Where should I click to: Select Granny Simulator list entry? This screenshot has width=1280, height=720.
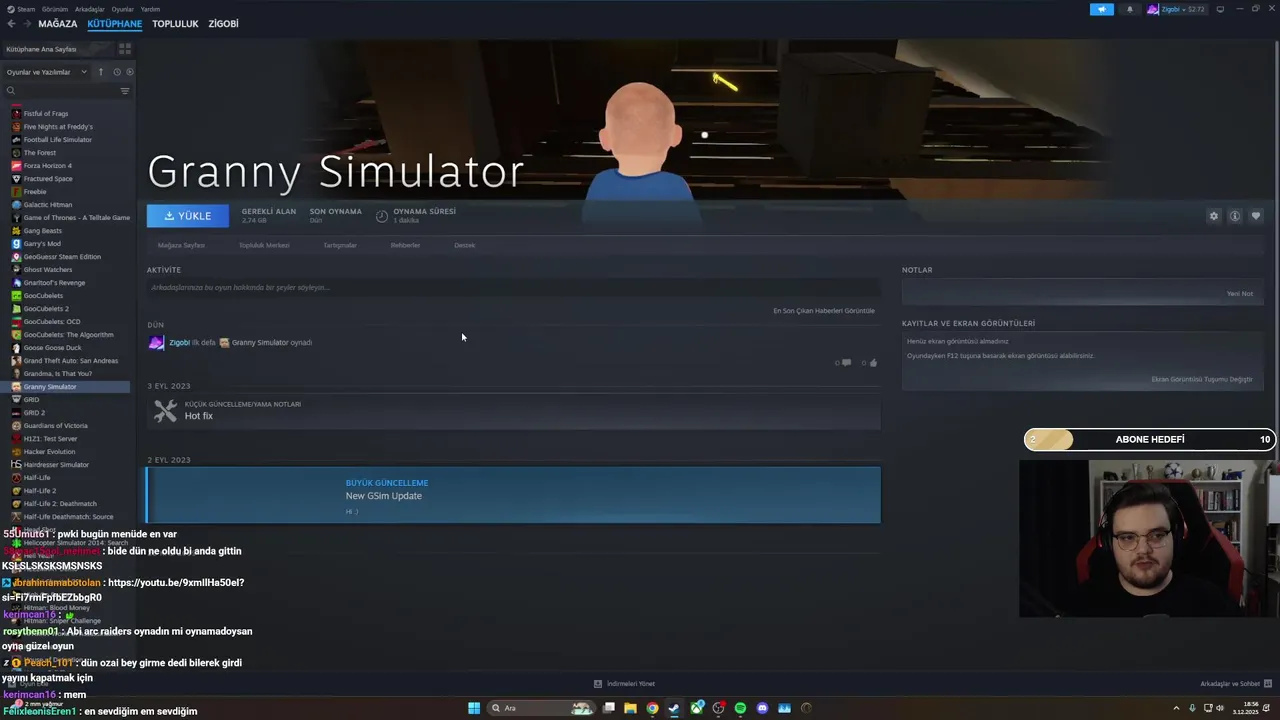[x=66, y=387]
